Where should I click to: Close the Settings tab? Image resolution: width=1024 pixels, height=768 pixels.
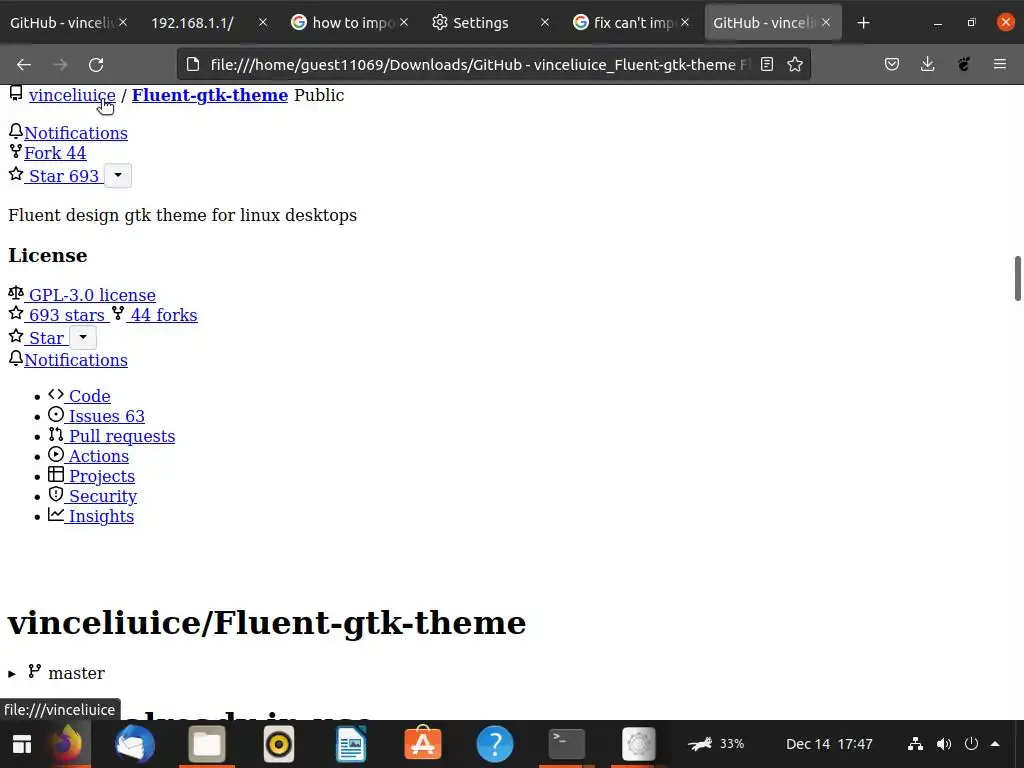545,23
